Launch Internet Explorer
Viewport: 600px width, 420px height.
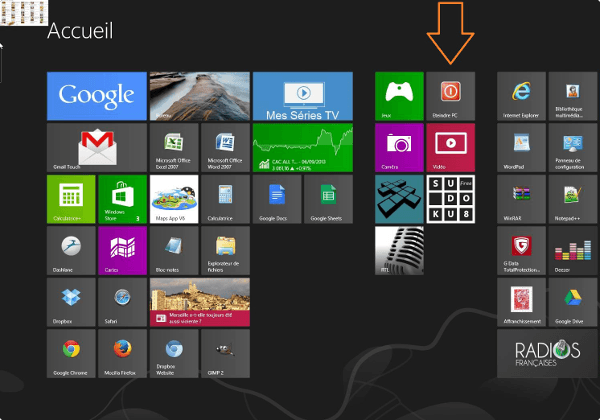tap(521, 96)
